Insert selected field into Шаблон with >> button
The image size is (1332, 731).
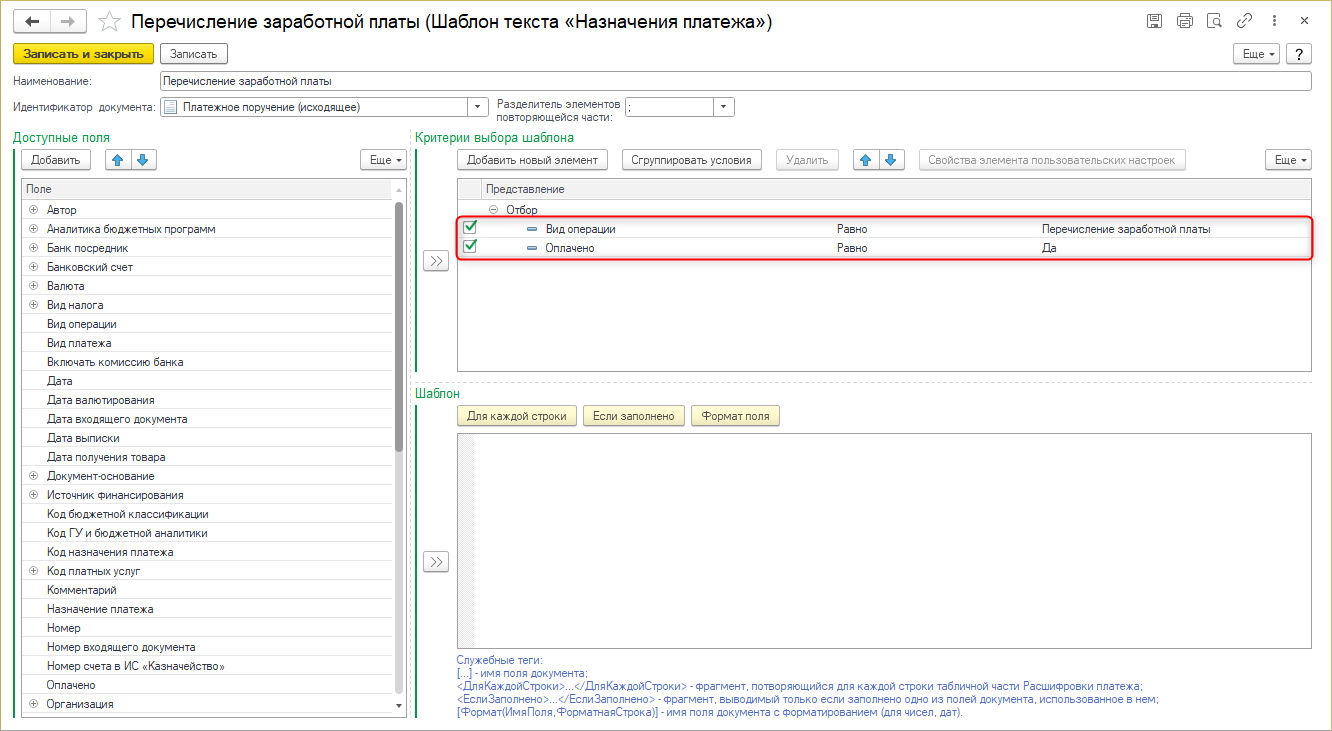click(x=435, y=562)
